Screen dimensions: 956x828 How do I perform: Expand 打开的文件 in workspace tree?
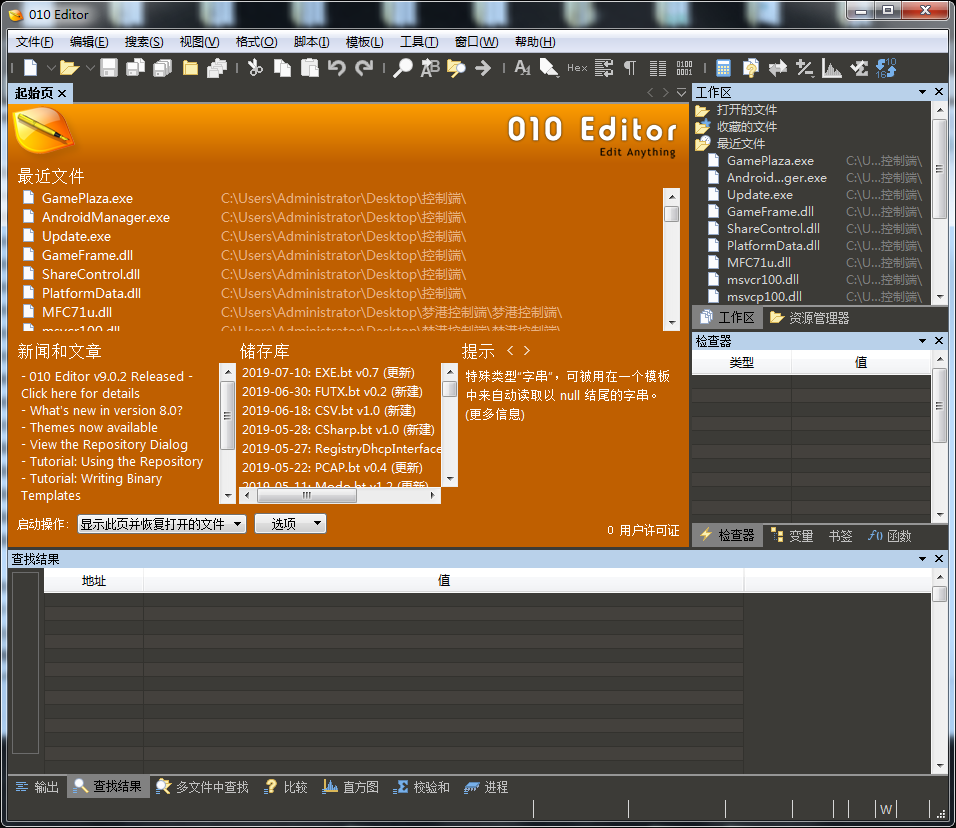746,110
